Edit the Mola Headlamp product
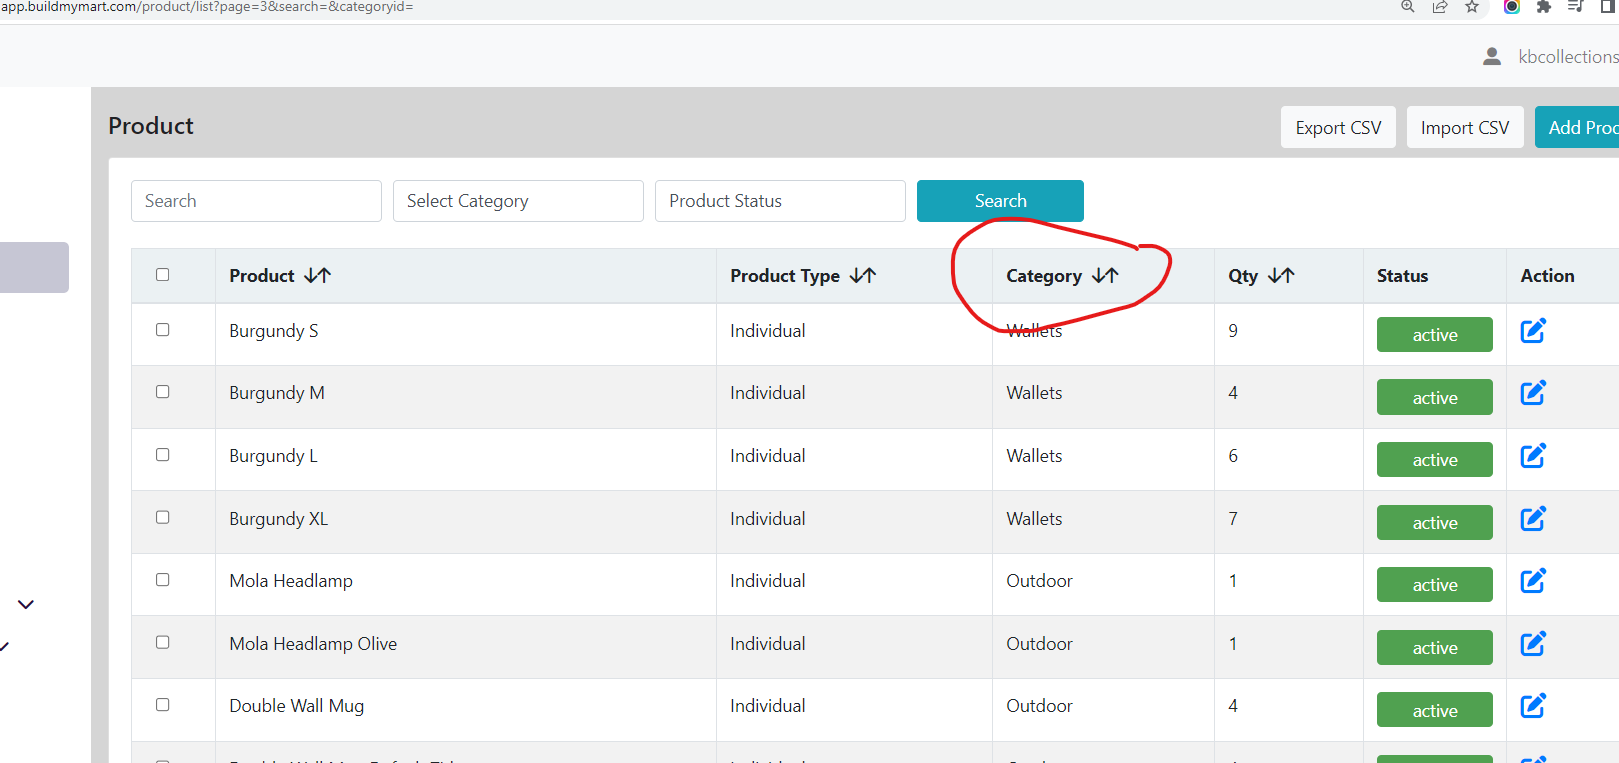Viewport: 1619px width, 763px height. [1533, 581]
